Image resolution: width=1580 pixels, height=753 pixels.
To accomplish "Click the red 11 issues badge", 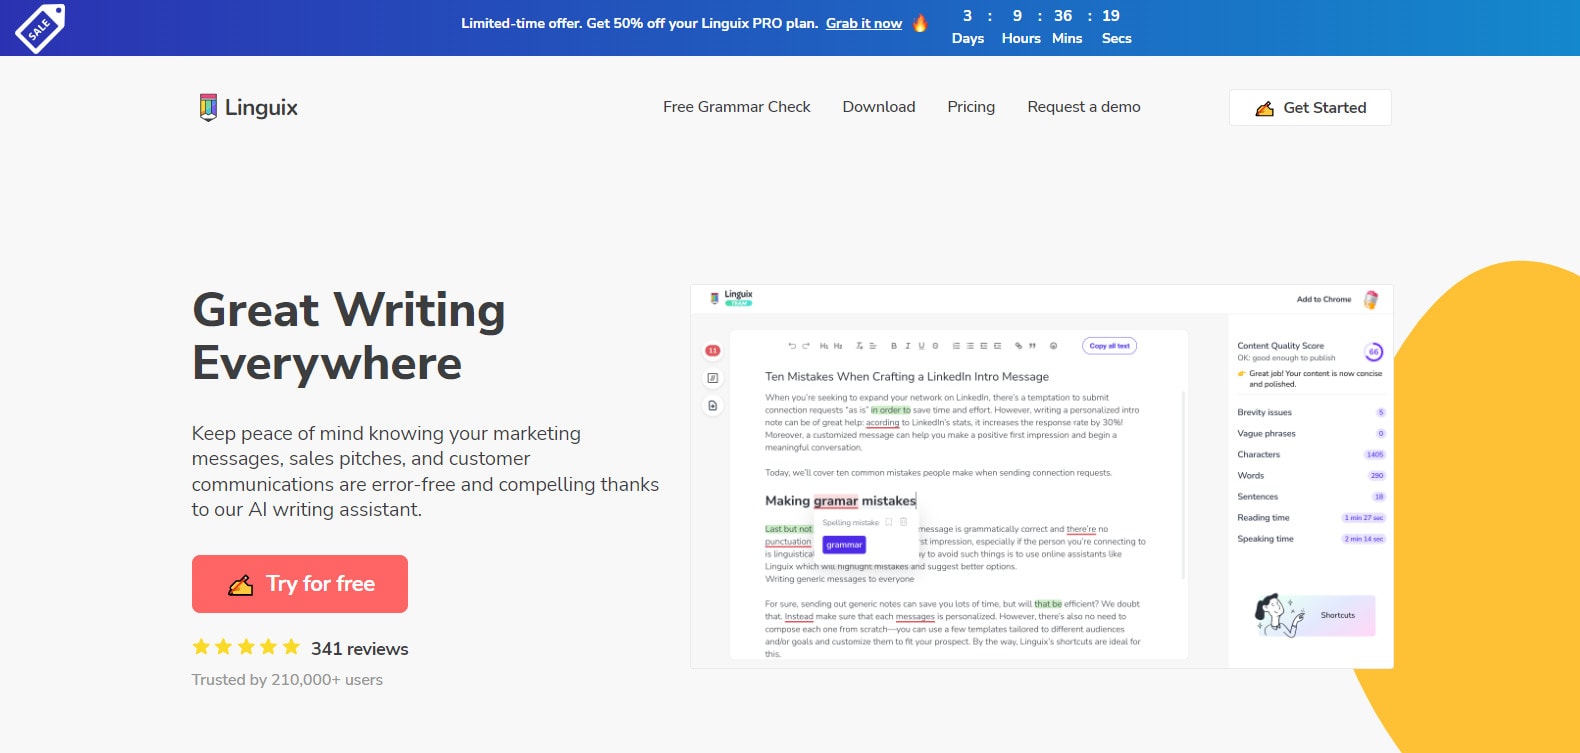I will pos(713,351).
